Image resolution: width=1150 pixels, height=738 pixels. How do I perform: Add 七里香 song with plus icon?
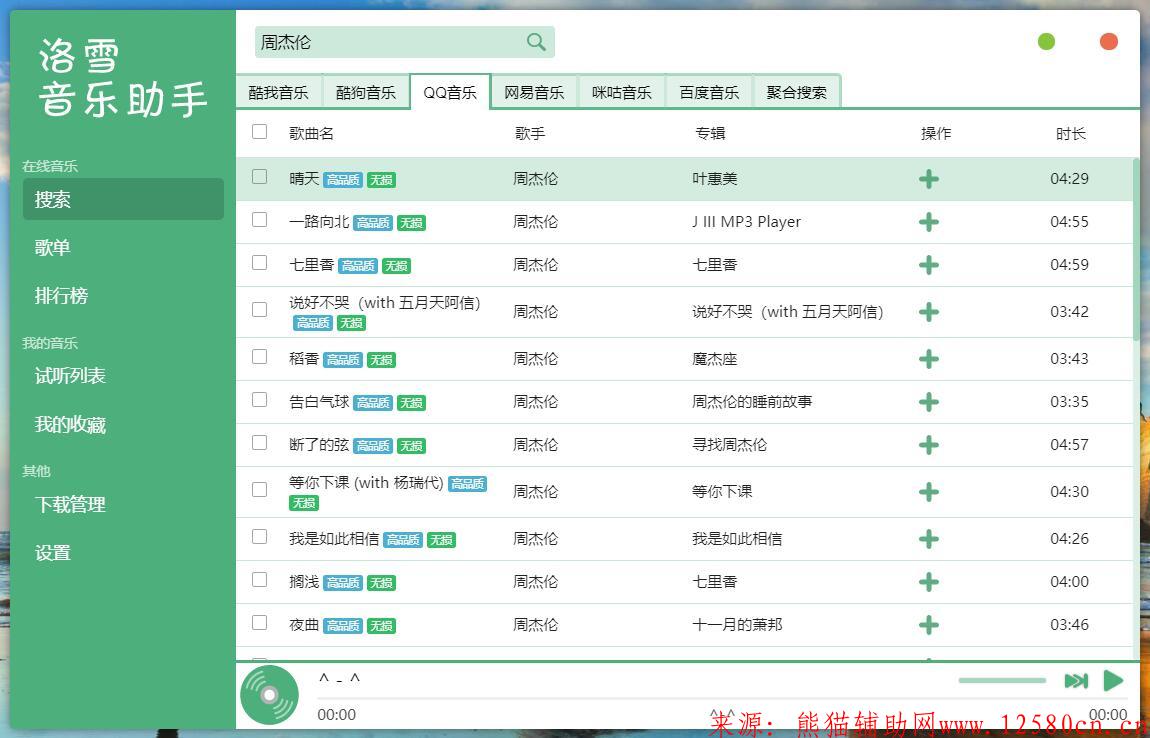click(x=929, y=265)
